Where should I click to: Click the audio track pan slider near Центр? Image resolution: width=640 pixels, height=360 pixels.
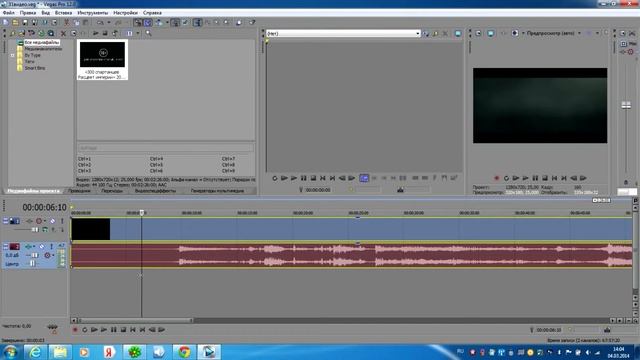tap(32, 264)
